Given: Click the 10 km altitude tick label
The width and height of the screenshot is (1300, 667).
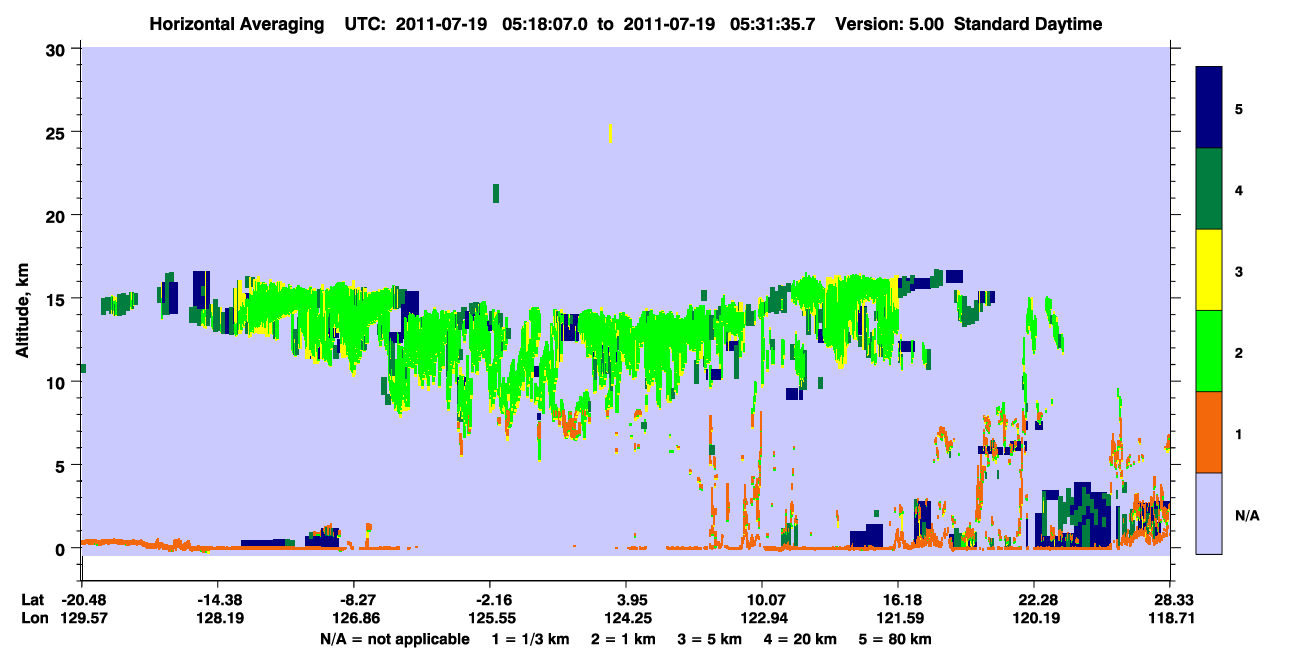Looking at the screenshot, I should click(x=56, y=382).
